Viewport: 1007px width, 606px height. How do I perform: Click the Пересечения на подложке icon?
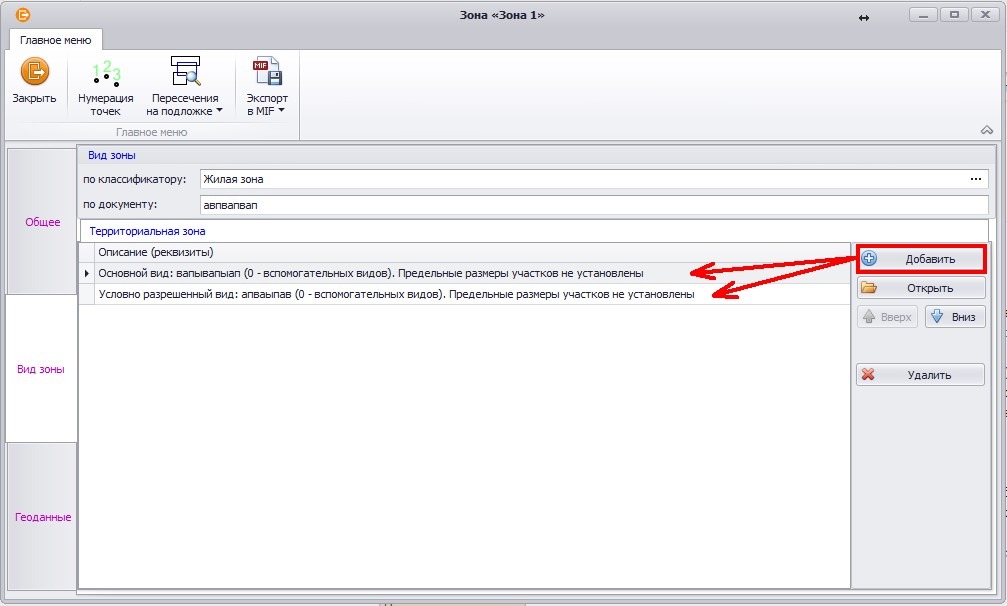click(185, 73)
